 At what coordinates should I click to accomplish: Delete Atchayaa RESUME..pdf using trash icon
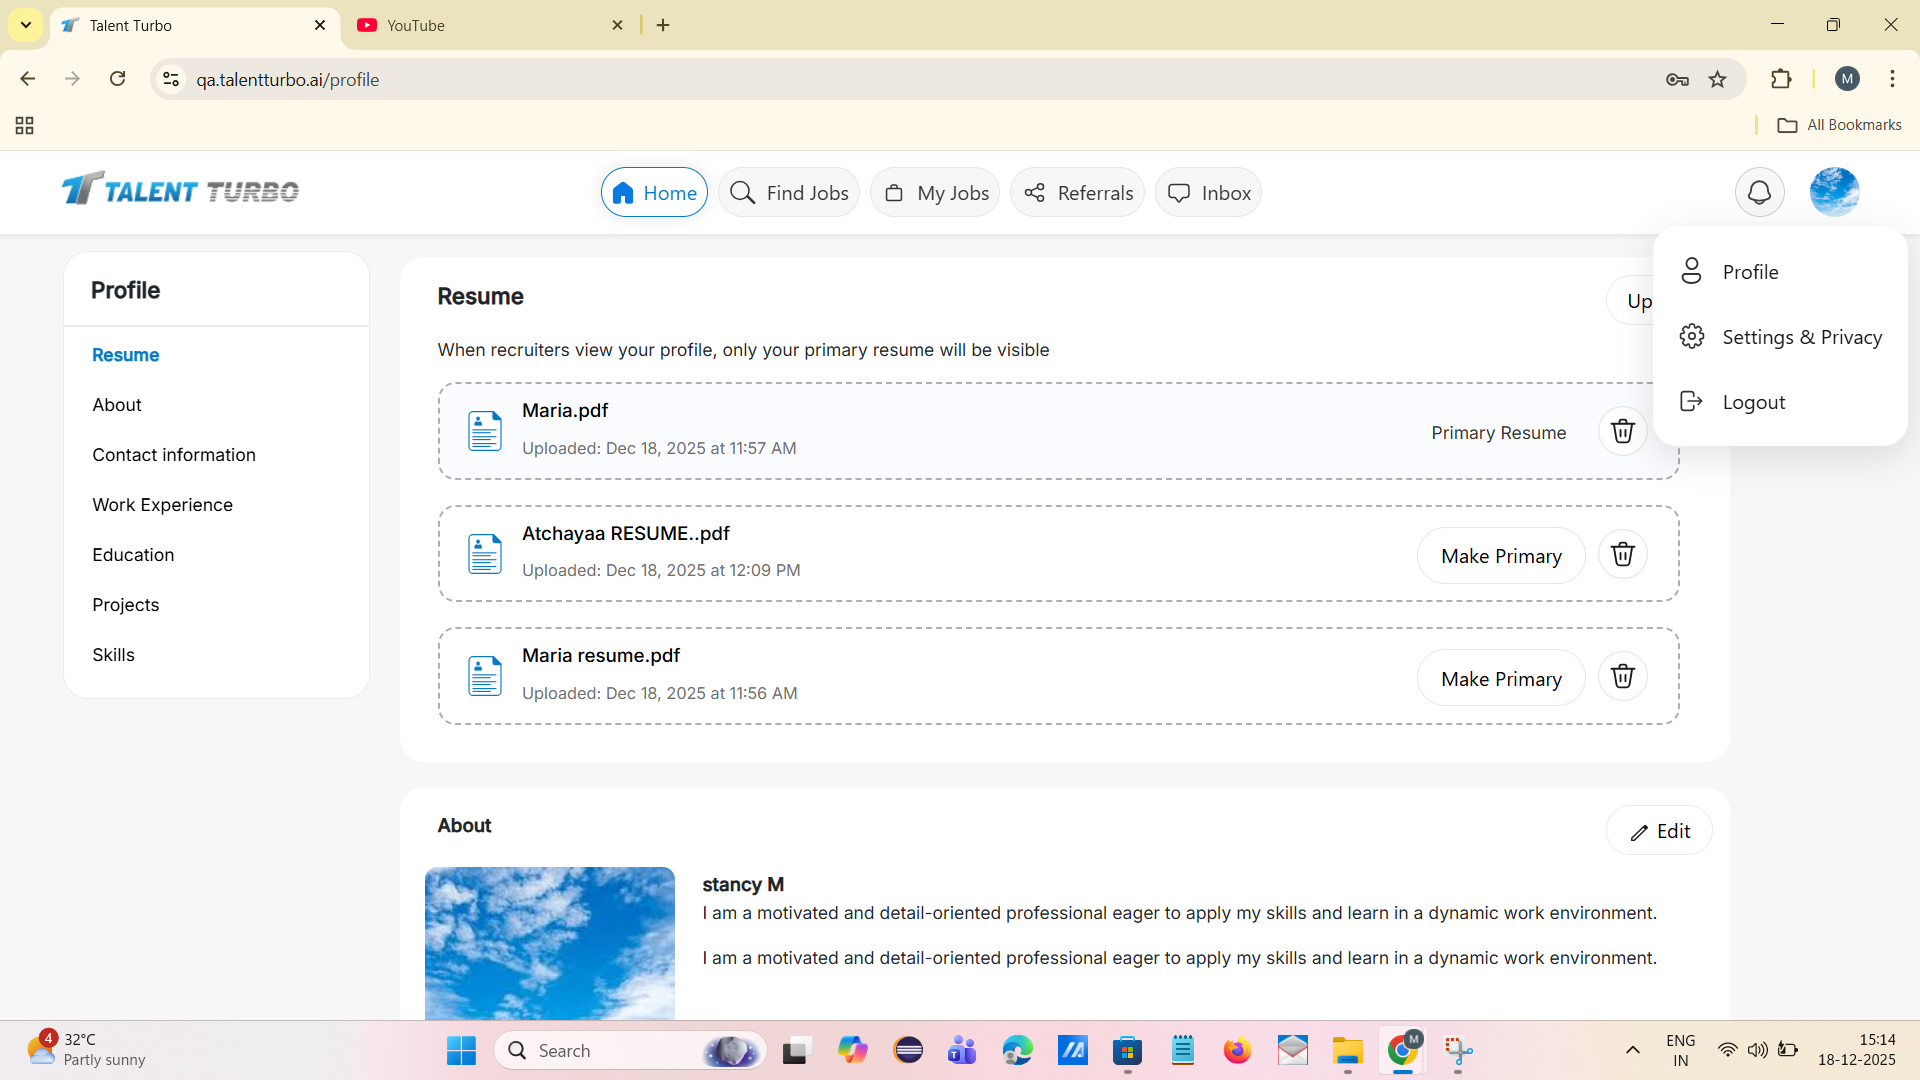(1622, 554)
